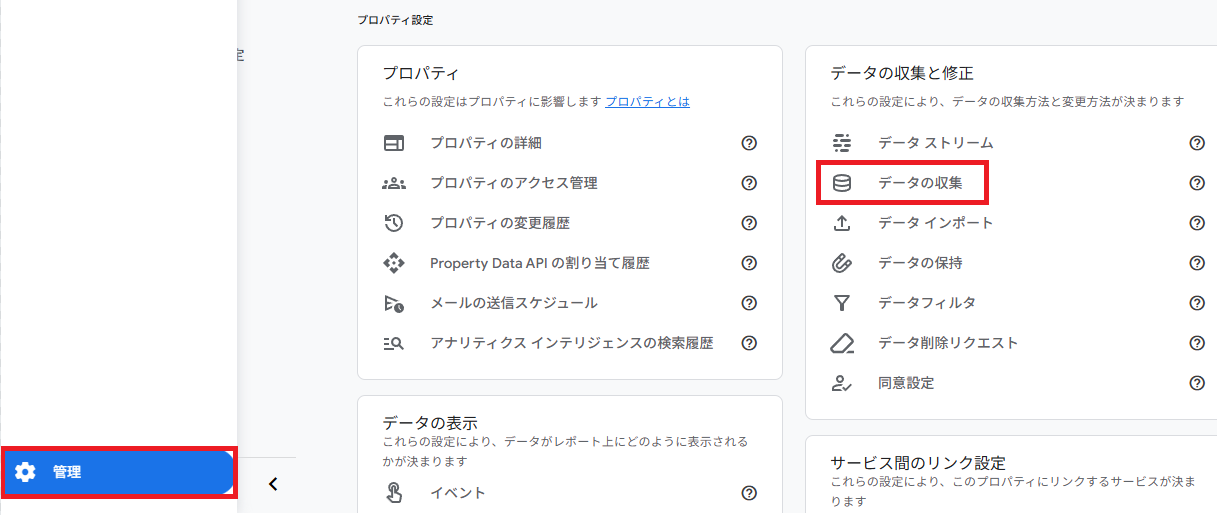Open Property Data API の割り当て履歴
The width and height of the screenshot is (1217, 515).
540,263
